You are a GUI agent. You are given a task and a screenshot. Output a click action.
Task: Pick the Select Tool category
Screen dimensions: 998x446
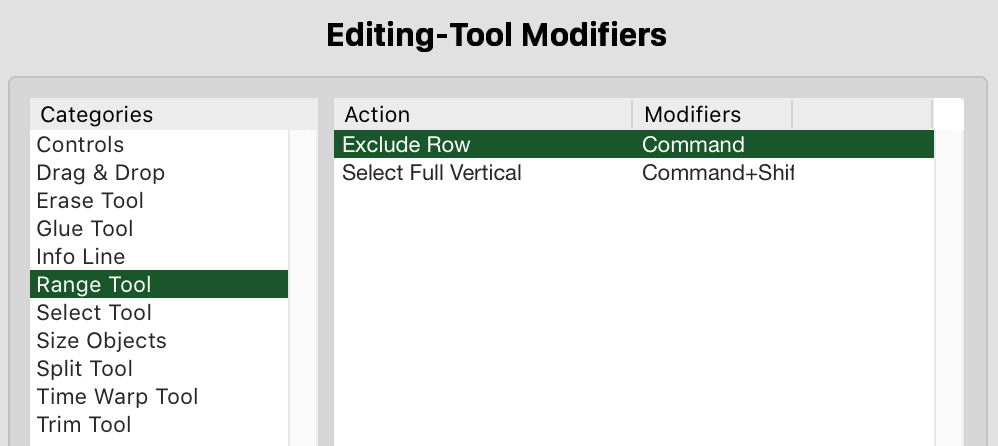click(94, 313)
